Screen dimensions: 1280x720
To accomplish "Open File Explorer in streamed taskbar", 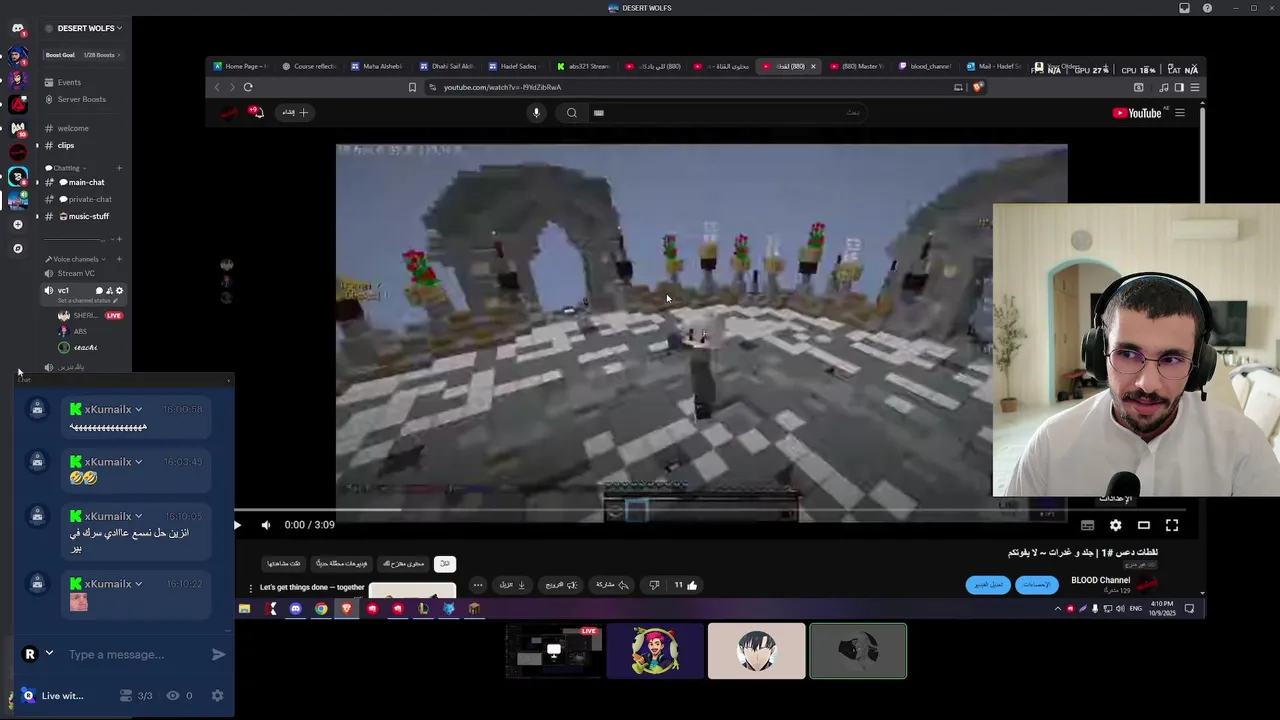I will tap(244, 608).
